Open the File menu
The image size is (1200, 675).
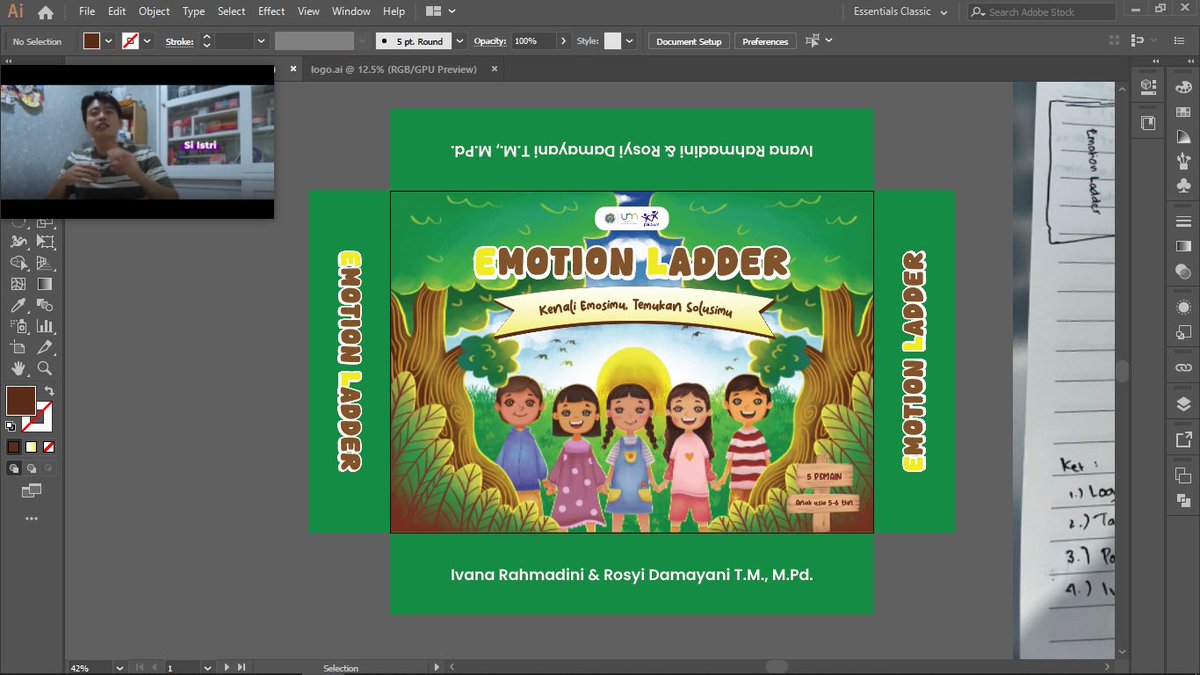(x=87, y=12)
